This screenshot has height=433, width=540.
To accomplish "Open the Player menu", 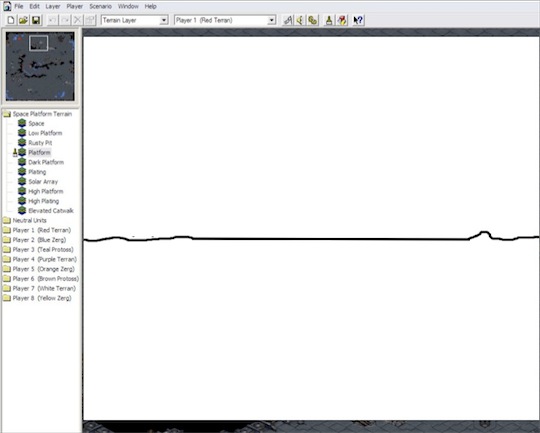I will pyautogui.click(x=74, y=6).
